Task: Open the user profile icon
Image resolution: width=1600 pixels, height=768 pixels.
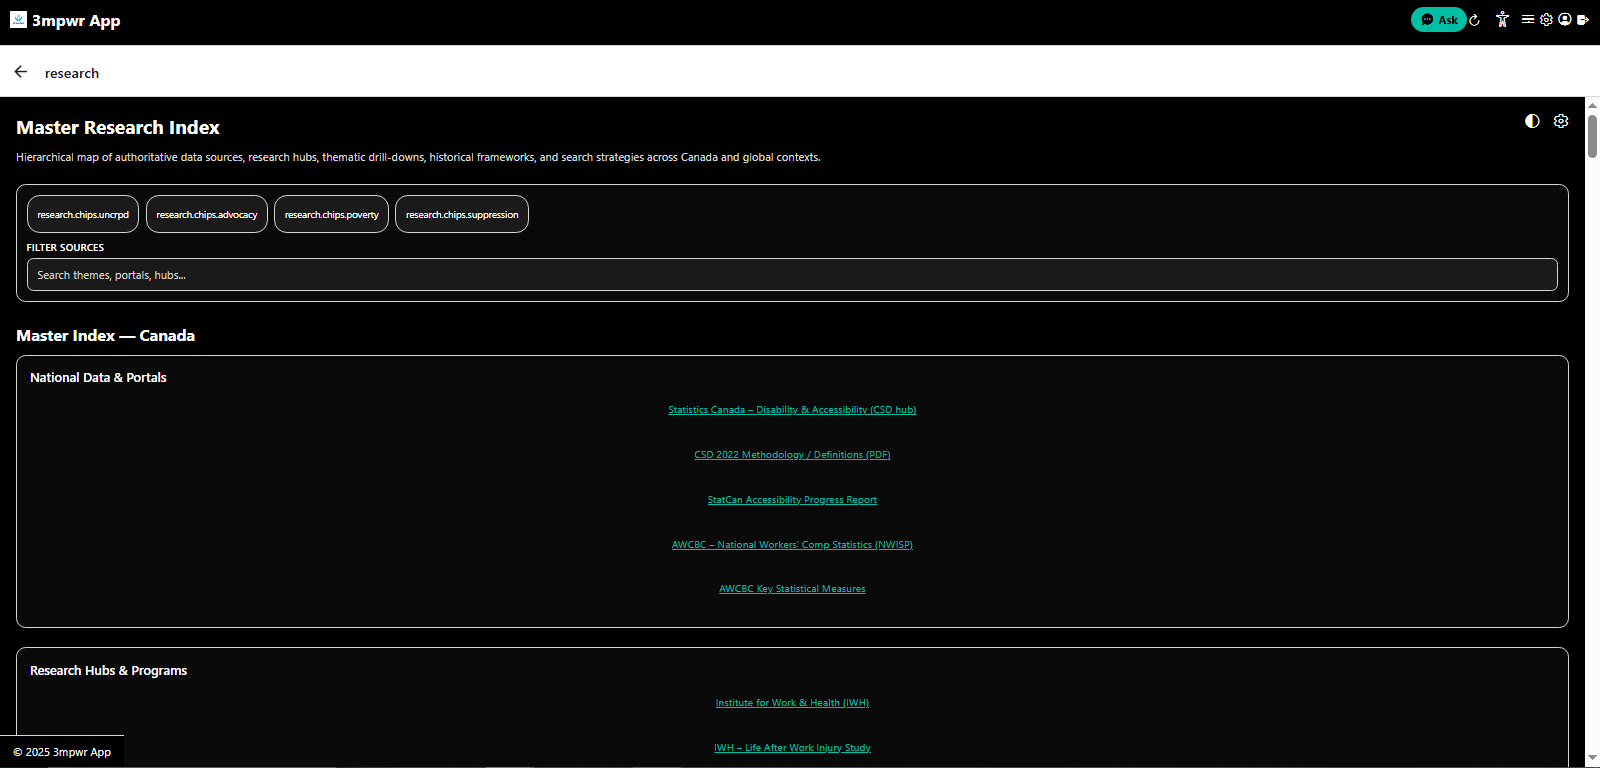Action: click(1565, 20)
